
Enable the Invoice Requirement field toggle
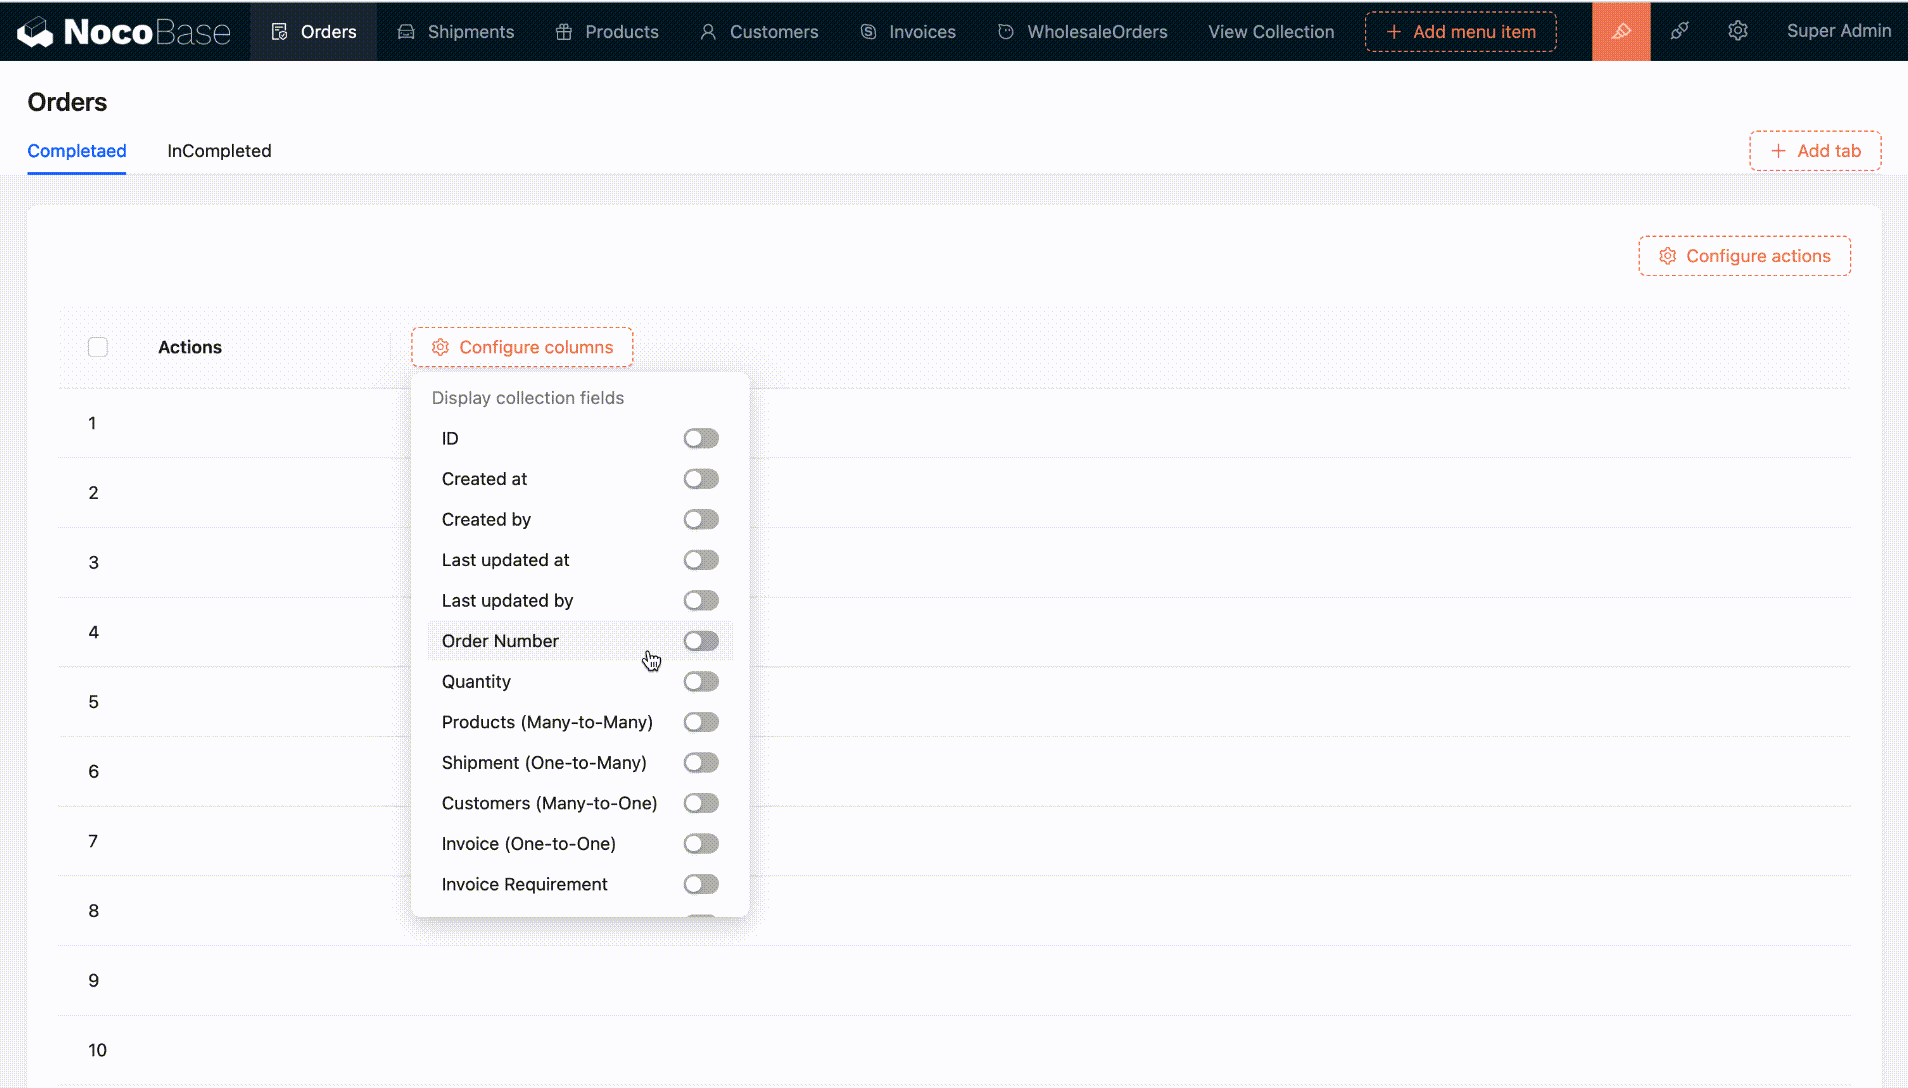coord(701,884)
